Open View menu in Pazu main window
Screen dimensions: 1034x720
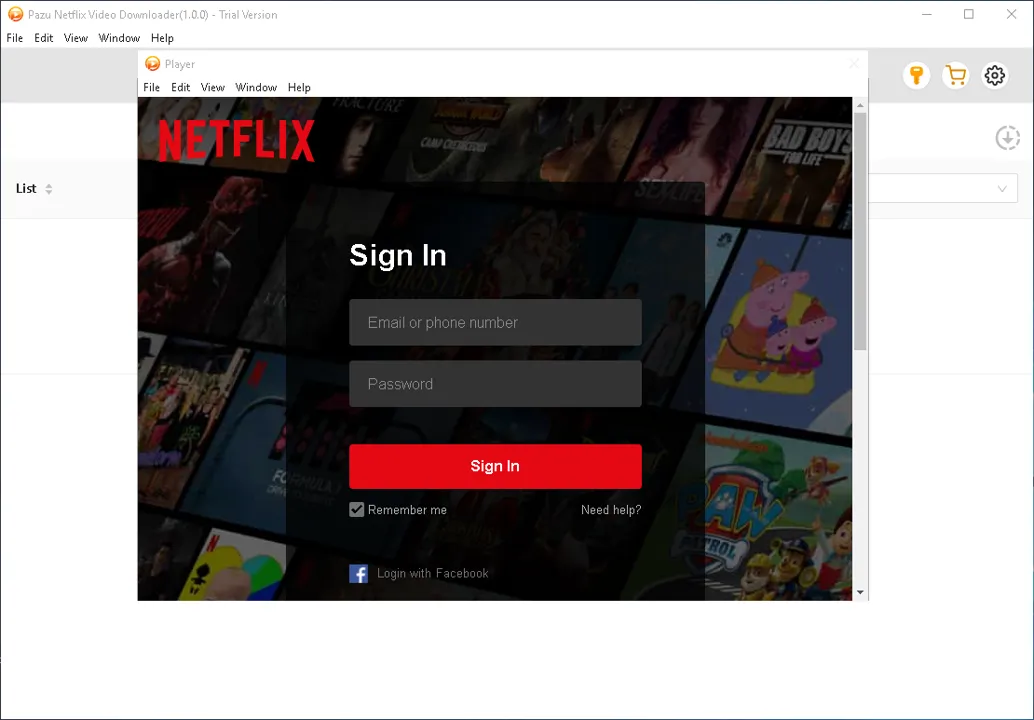(x=76, y=38)
